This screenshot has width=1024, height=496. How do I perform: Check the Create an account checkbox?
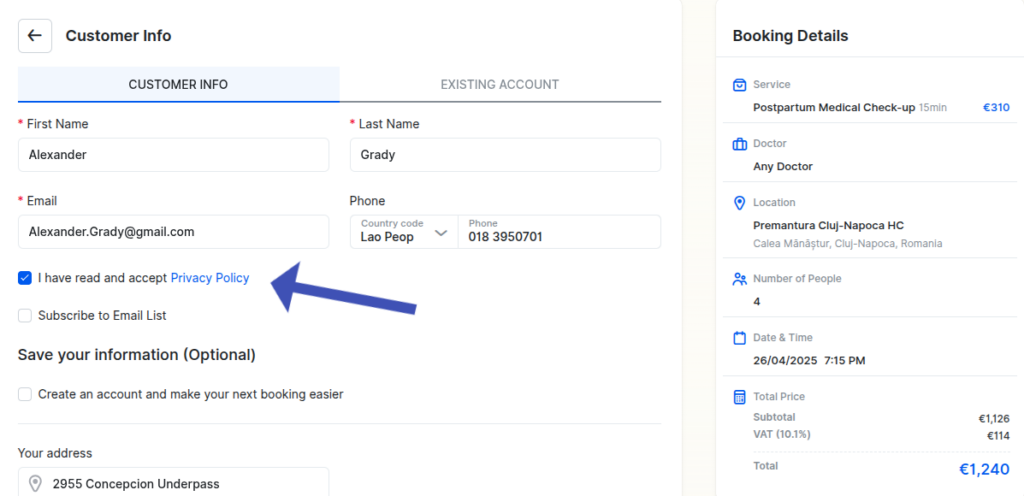coord(25,394)
